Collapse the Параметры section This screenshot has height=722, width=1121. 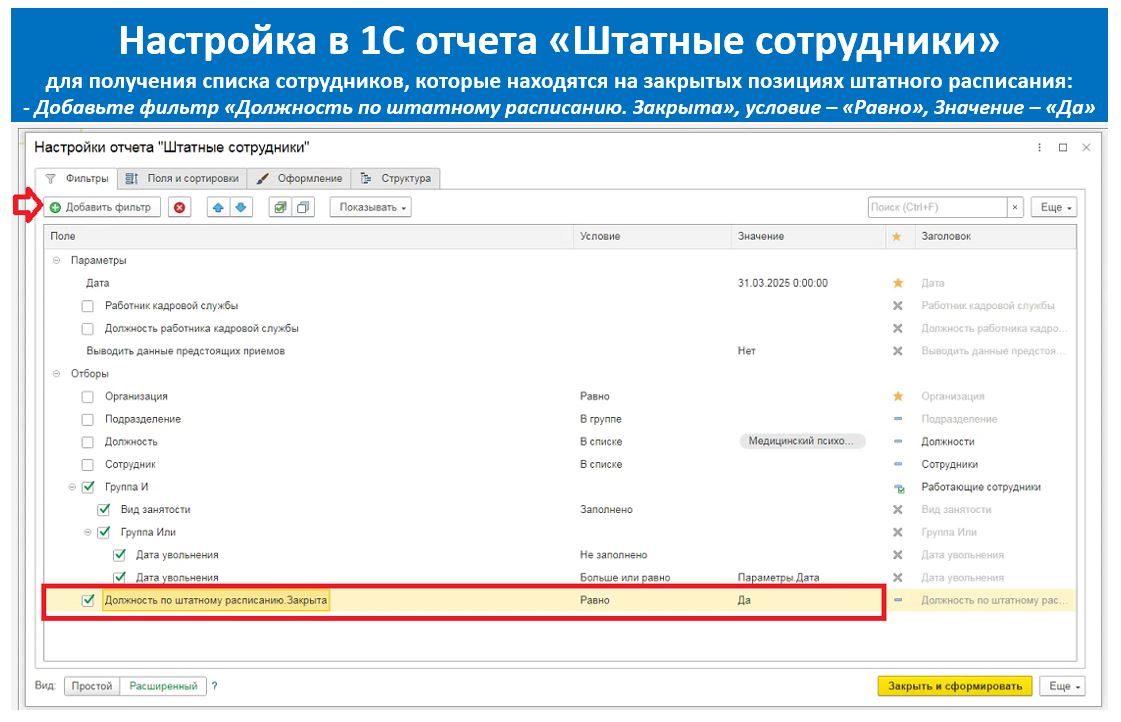(56, 261)
